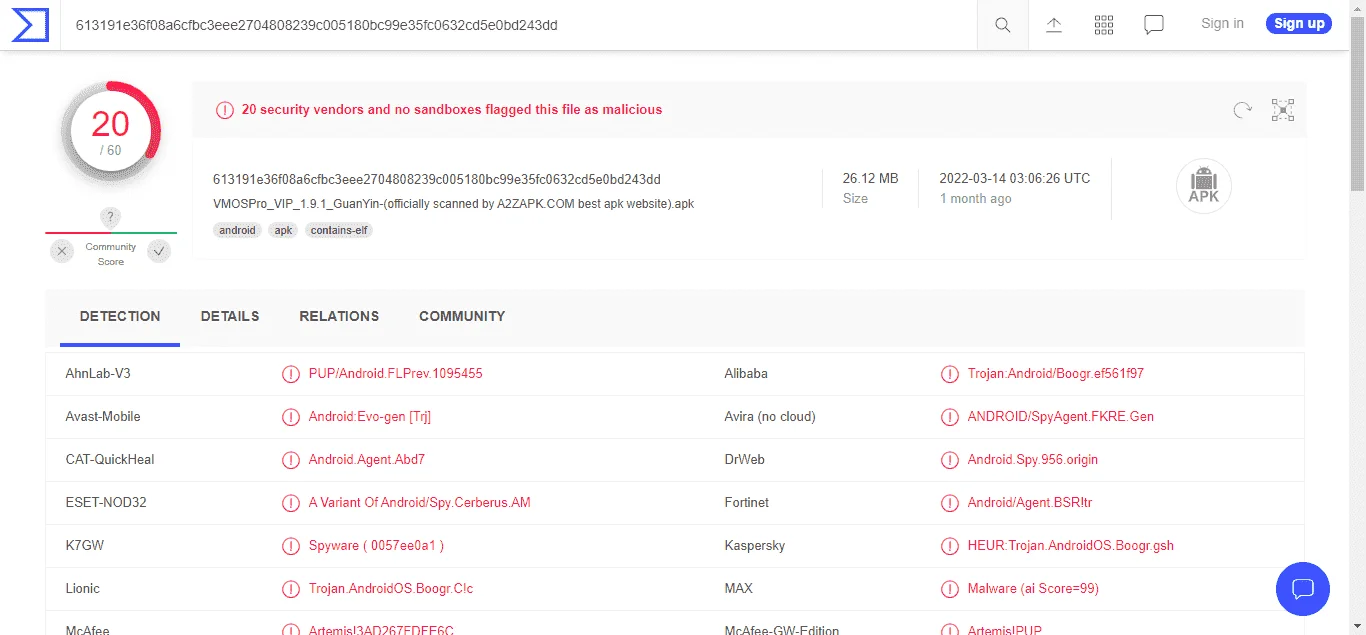Click the magnifier search icon
The height and width of the screenshot is (635, 1366).
click(1002, 25)
